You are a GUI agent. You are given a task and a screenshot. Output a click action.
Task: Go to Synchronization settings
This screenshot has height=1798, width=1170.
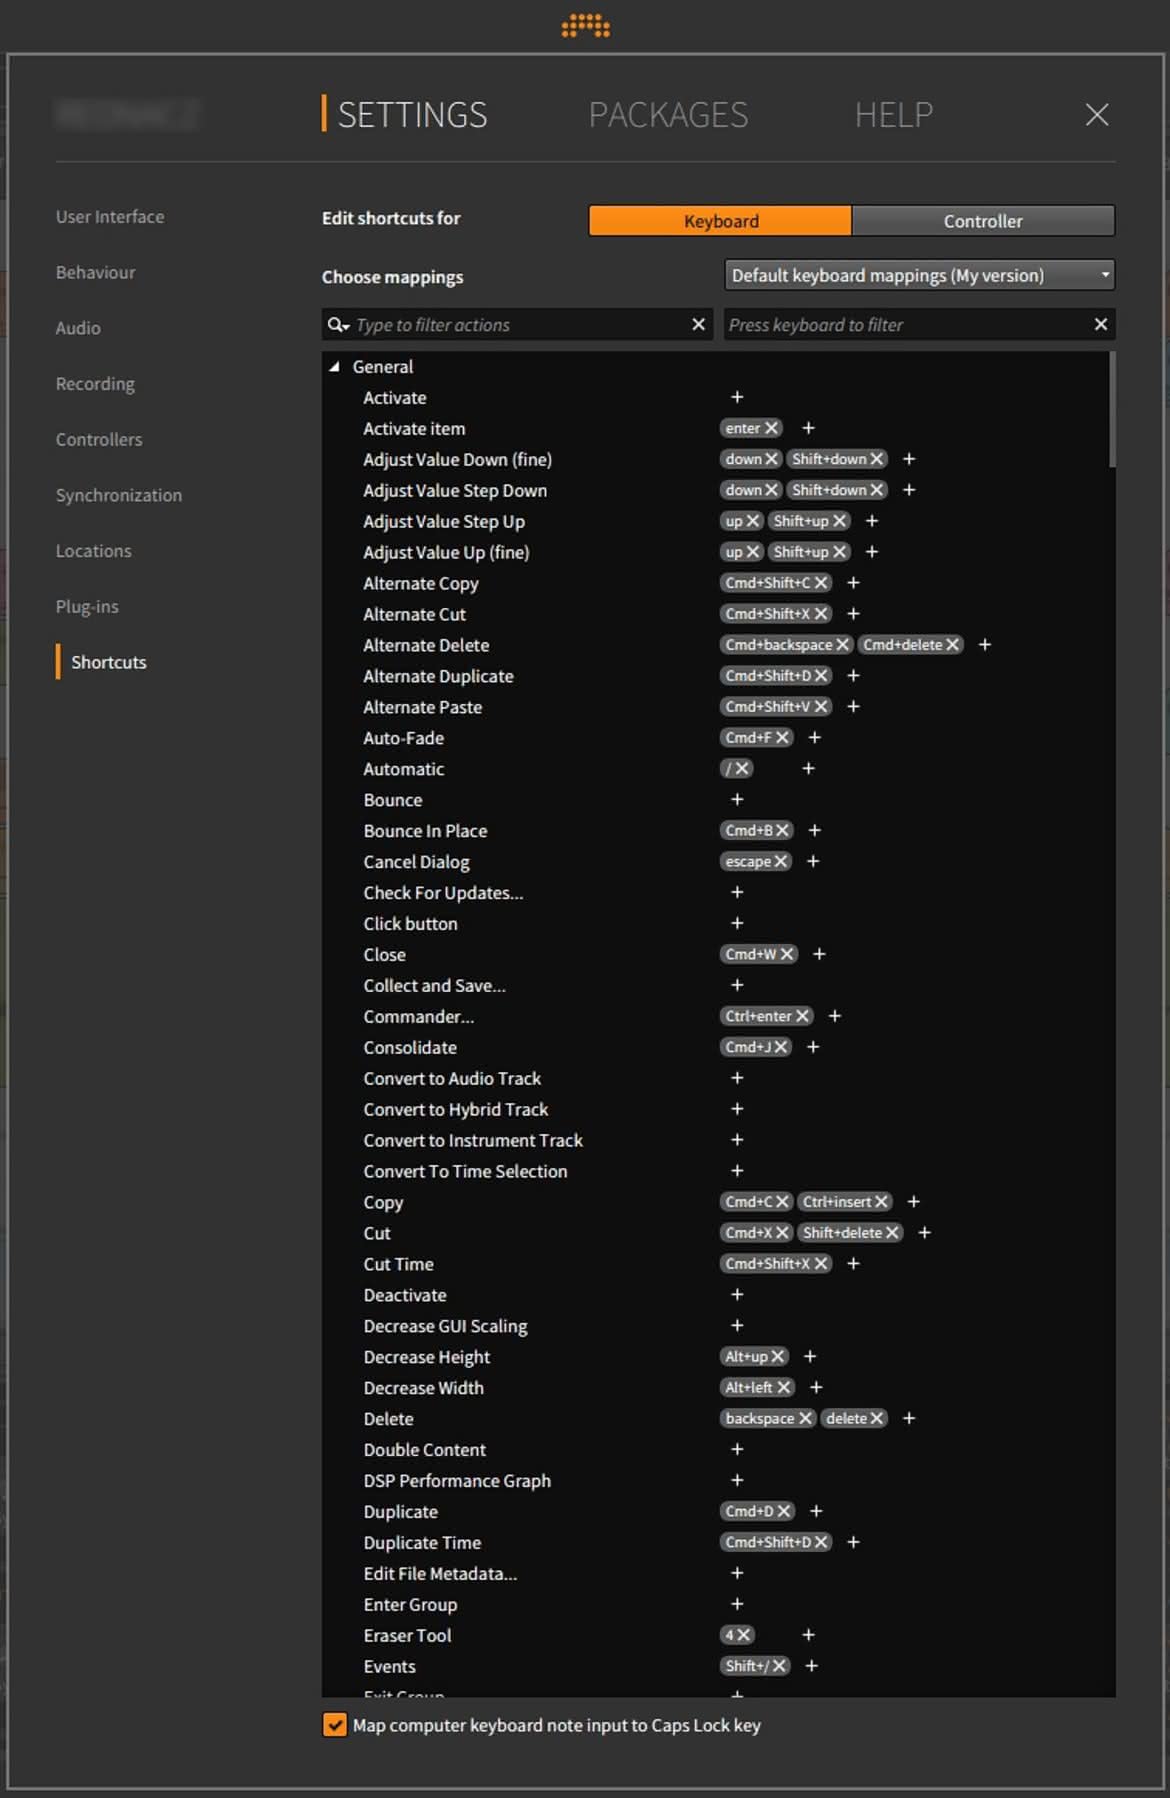(x=119, y=495)
